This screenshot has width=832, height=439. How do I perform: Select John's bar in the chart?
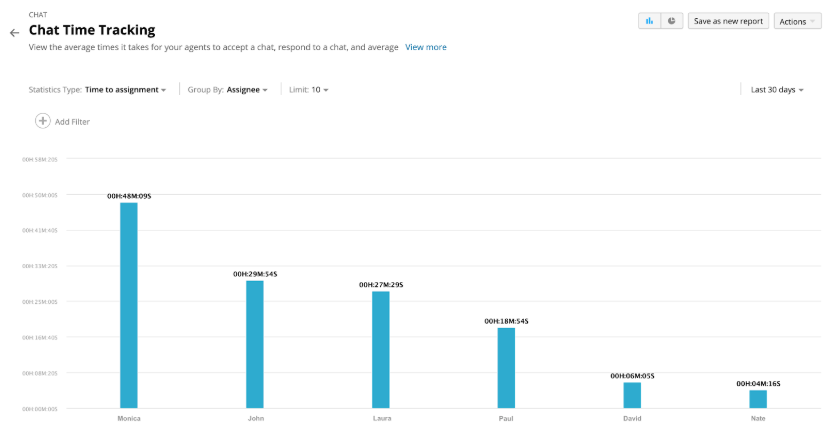click(x=255, y=344)
